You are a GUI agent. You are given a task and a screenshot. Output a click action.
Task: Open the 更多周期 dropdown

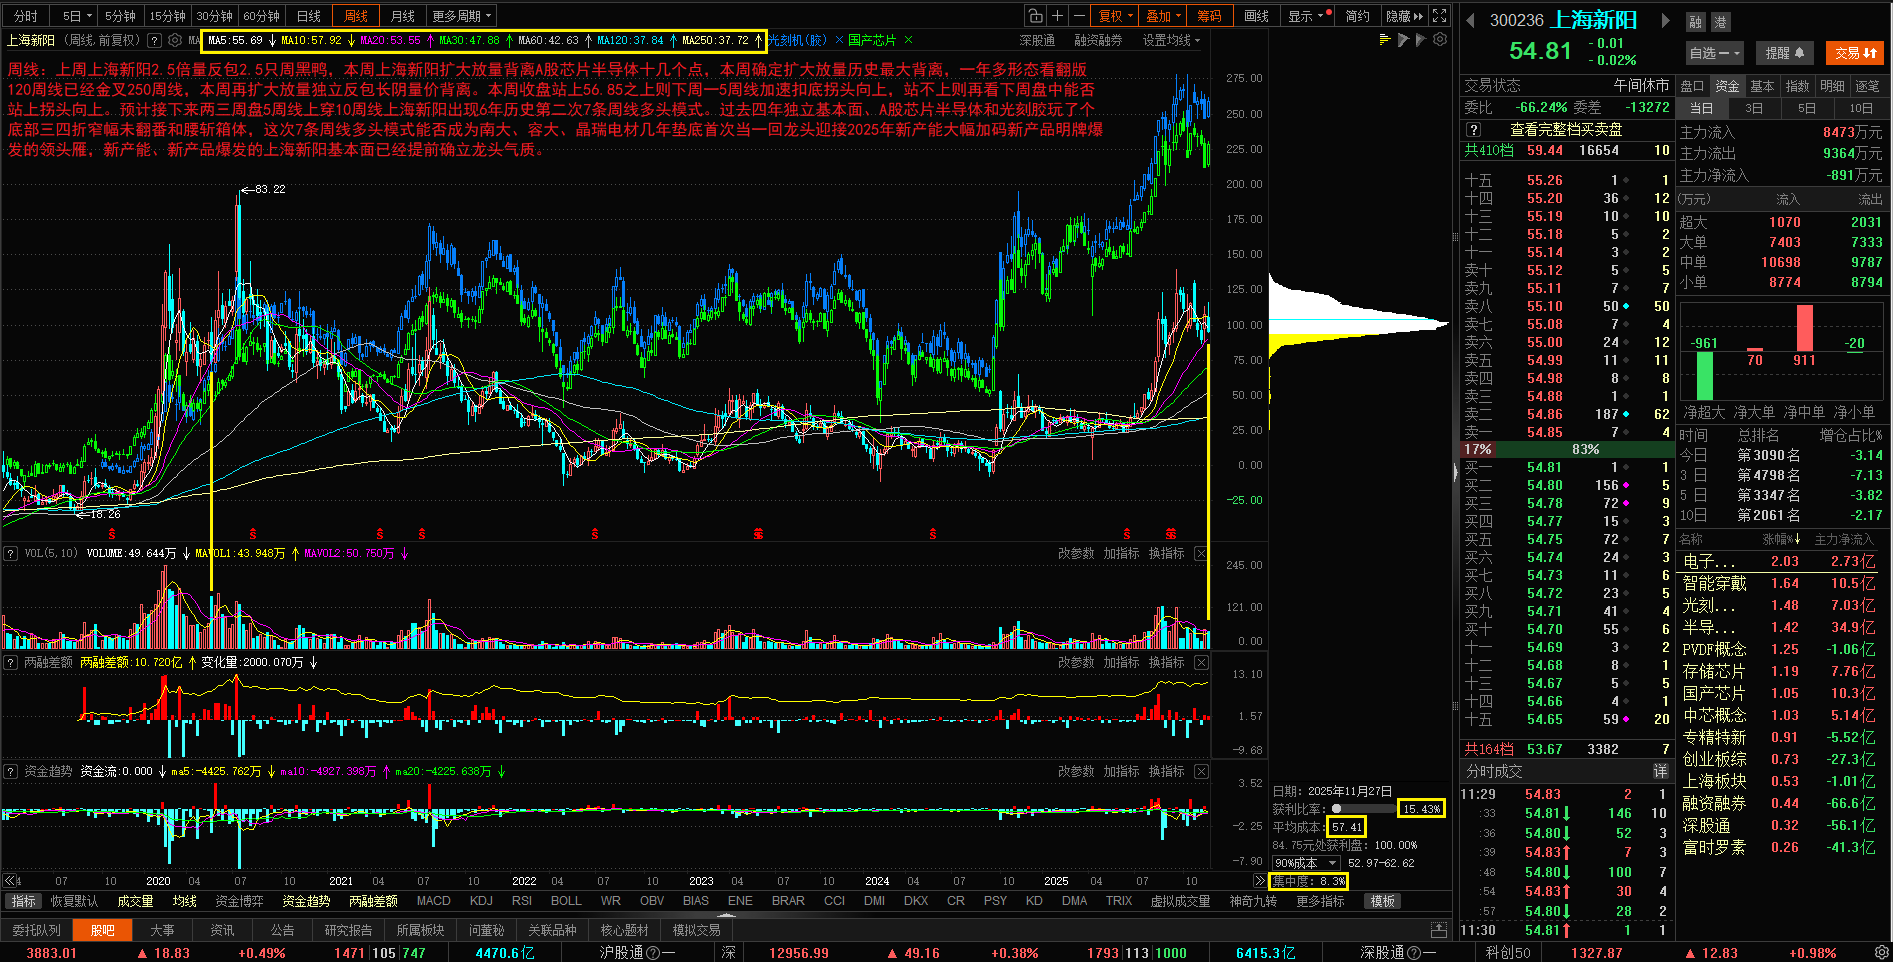pyautogui.click(x=461, y=16)
